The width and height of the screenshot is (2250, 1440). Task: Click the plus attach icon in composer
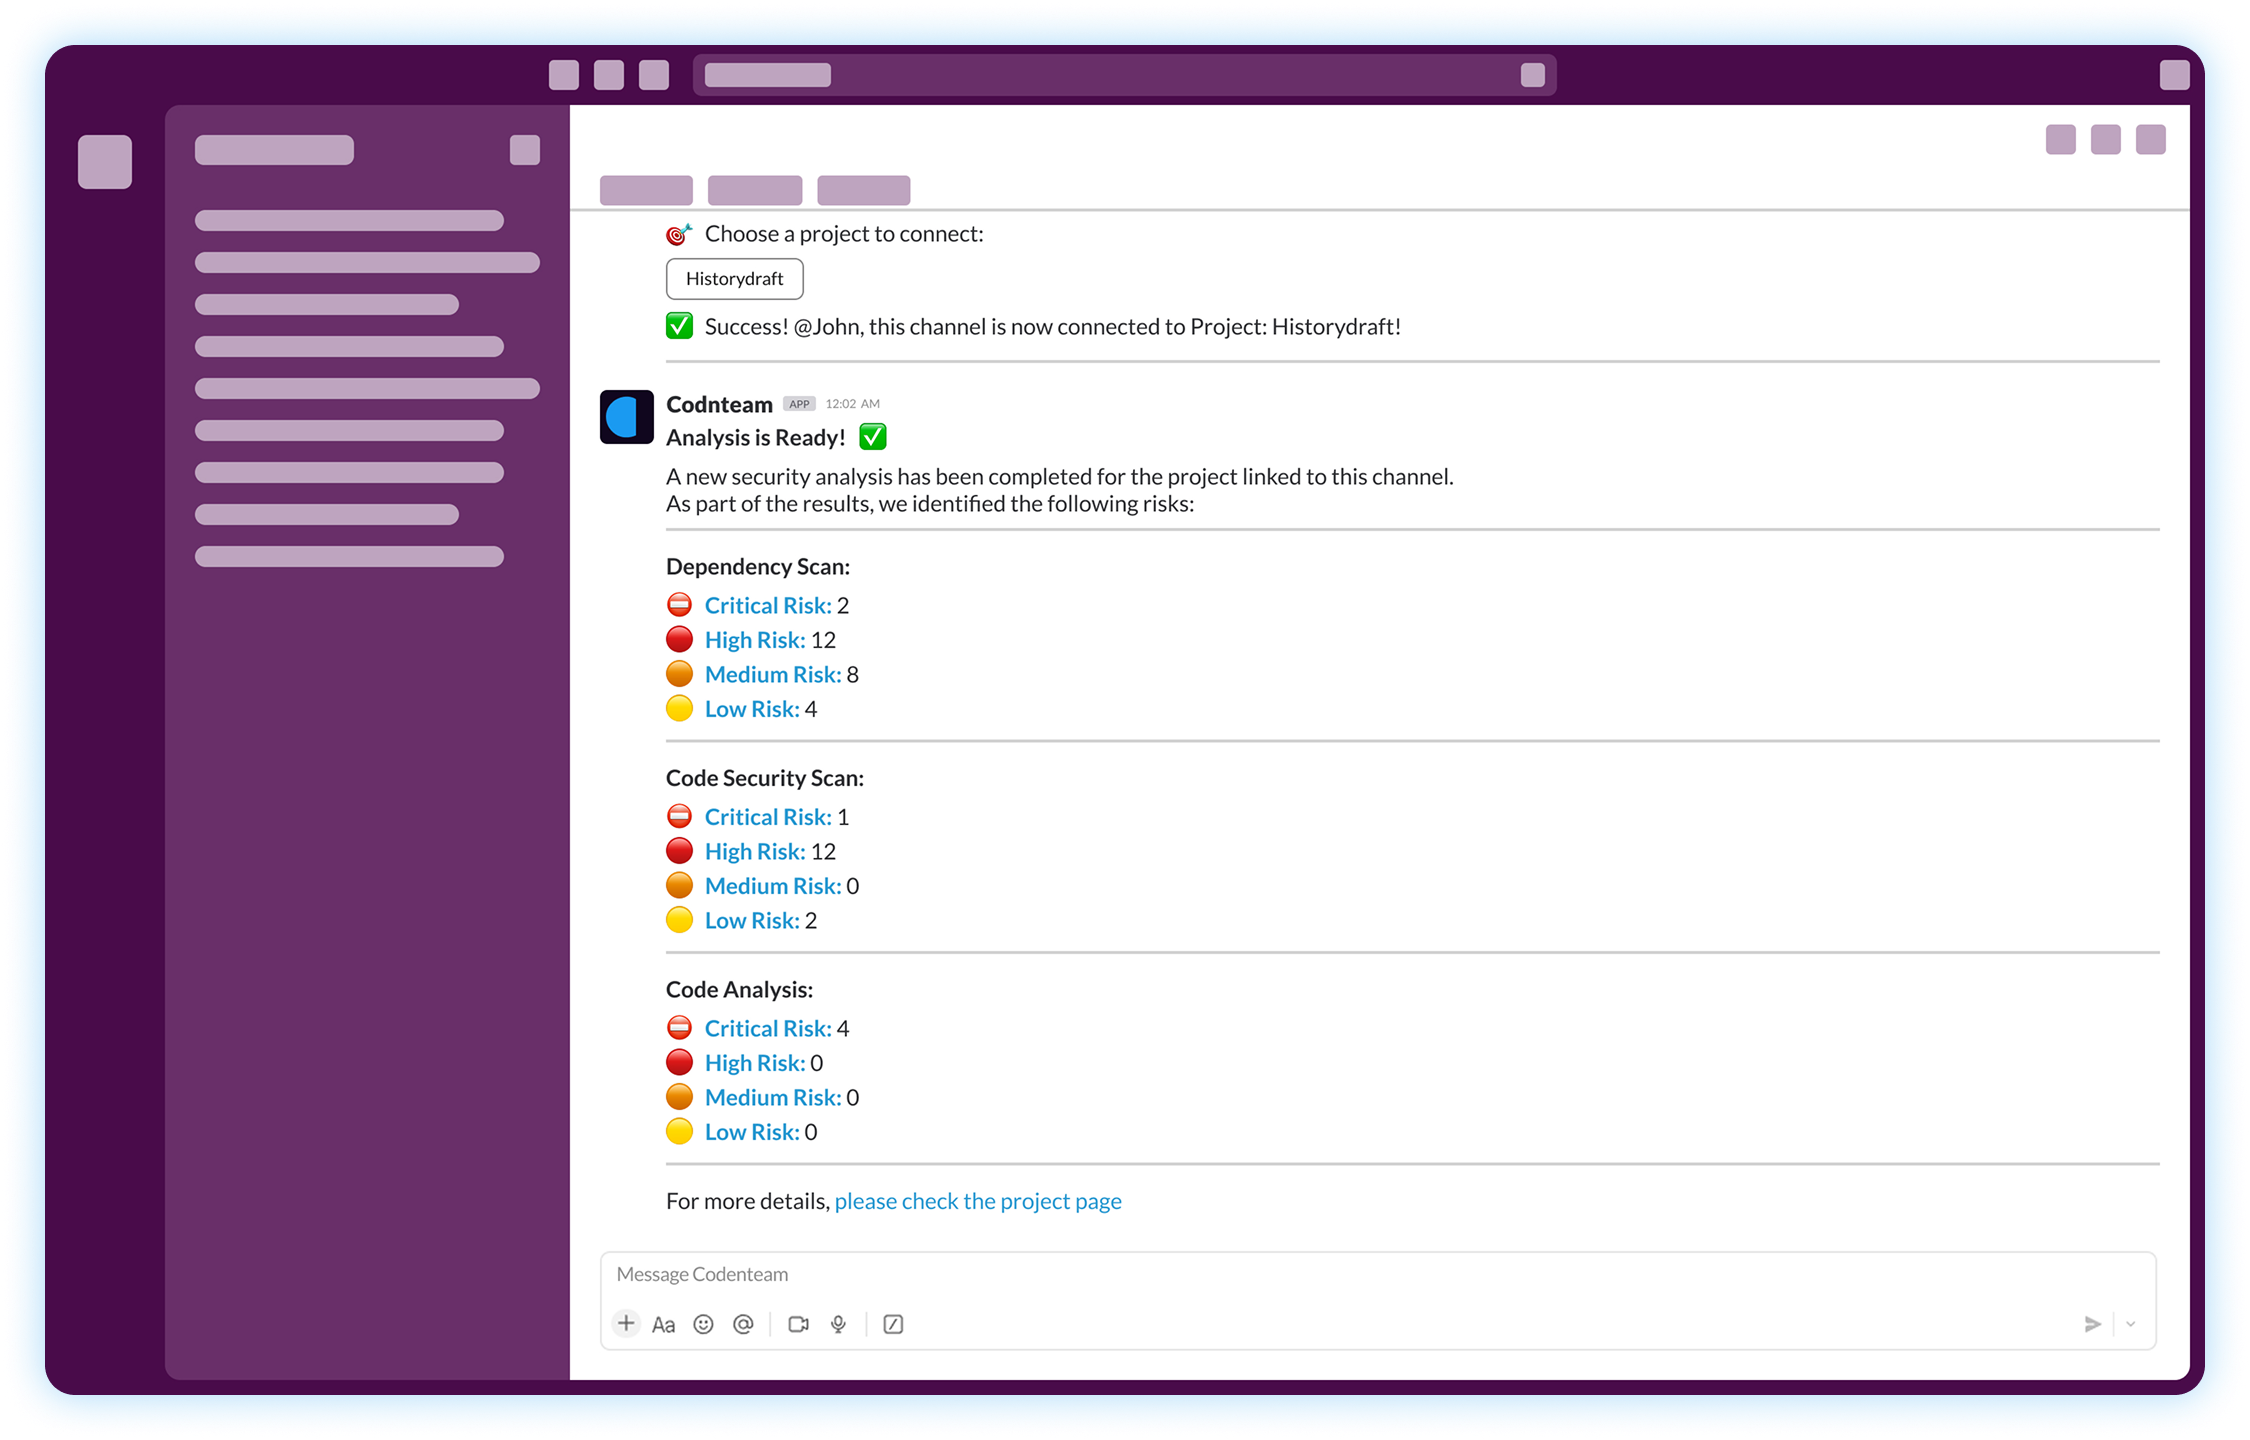click(x=626, y=1324)
